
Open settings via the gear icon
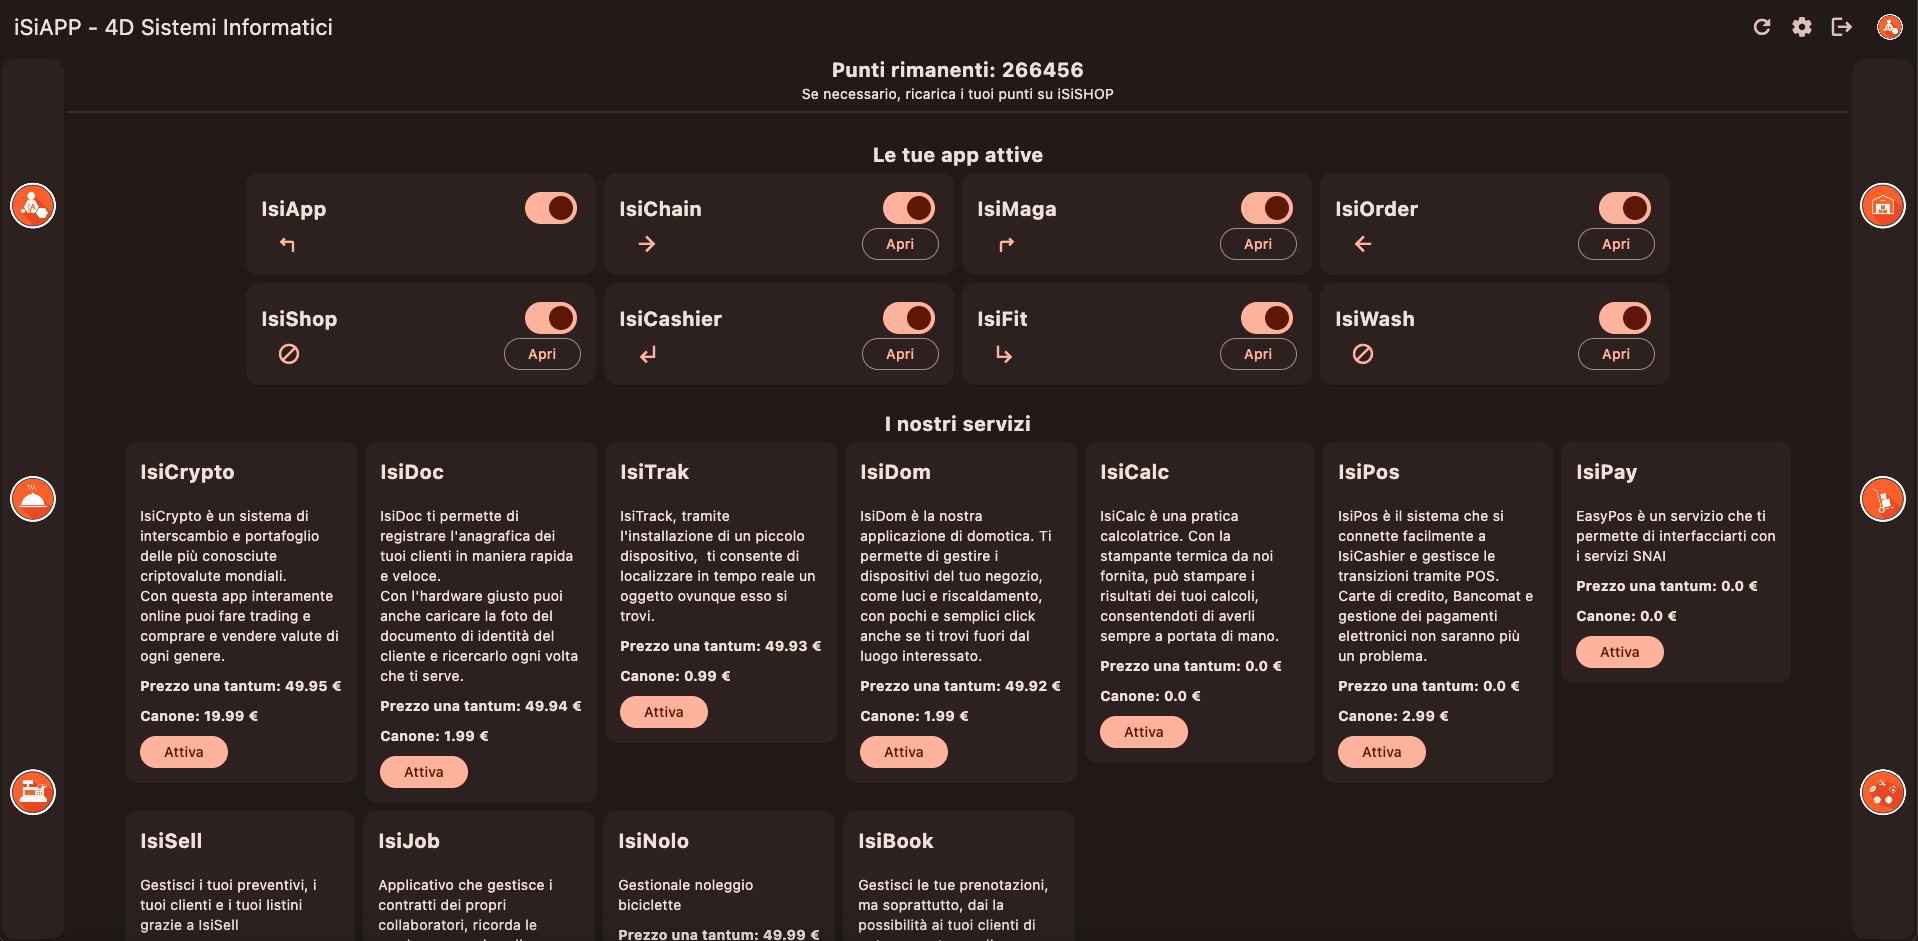point(1802,27)
